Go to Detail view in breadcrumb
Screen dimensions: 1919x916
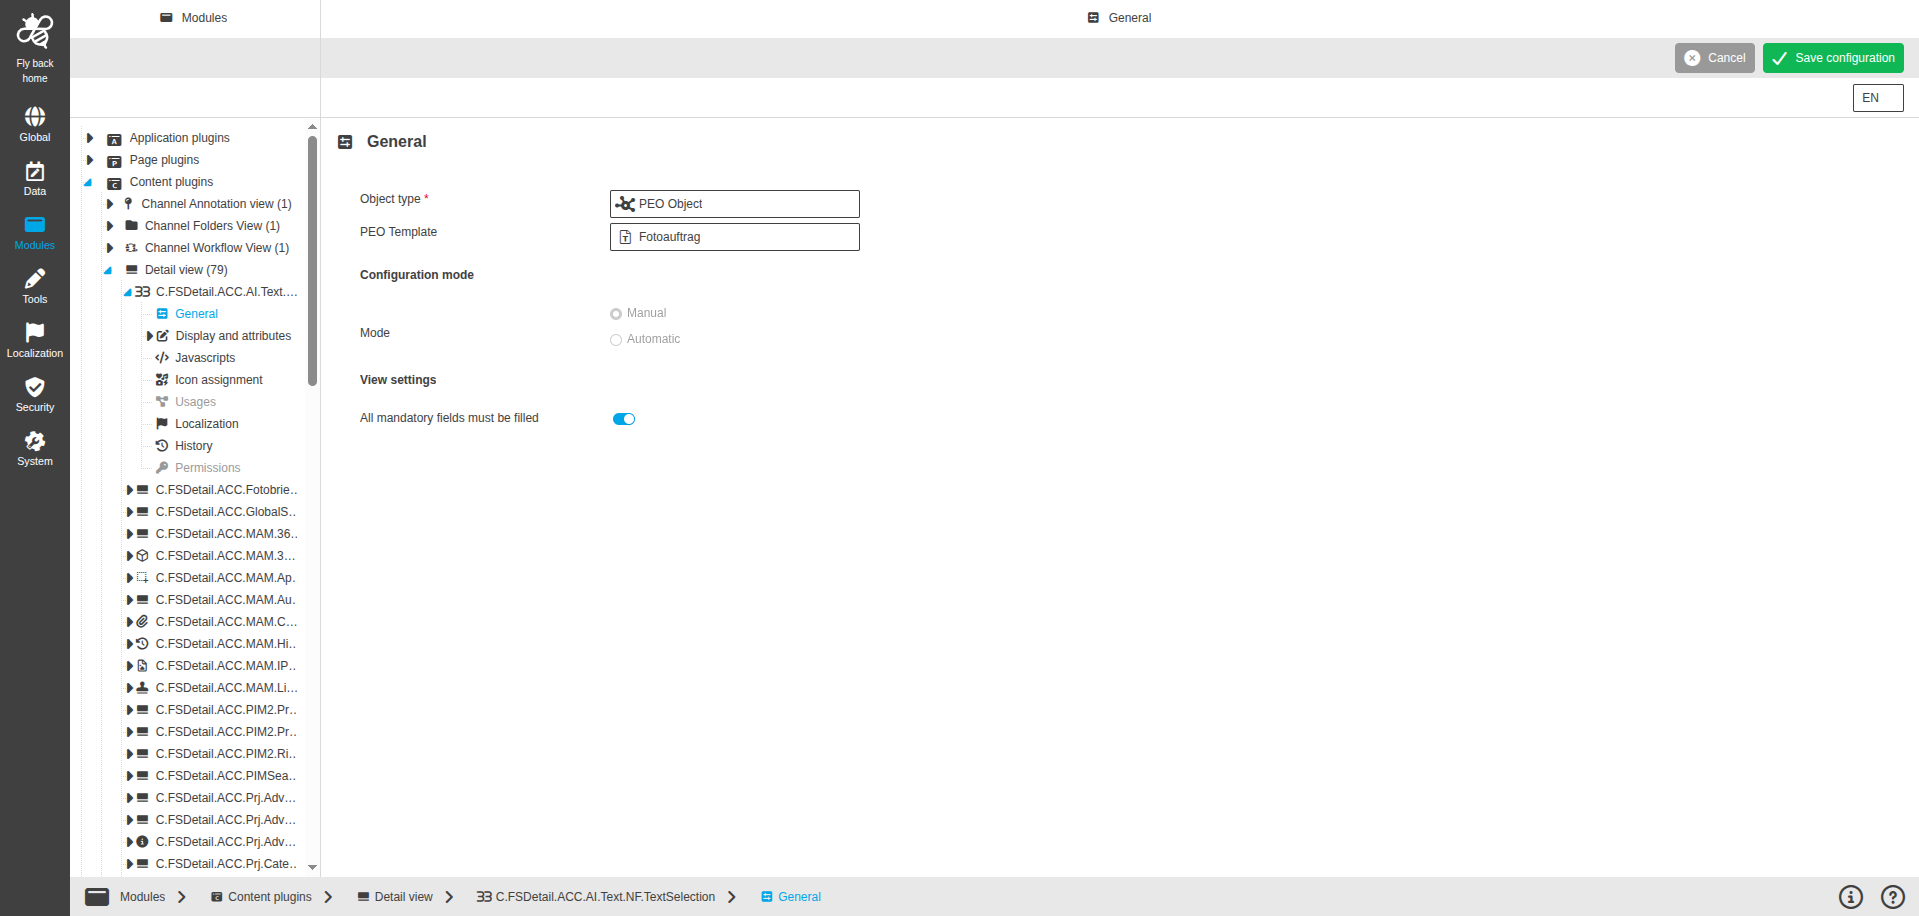[404, 897]
